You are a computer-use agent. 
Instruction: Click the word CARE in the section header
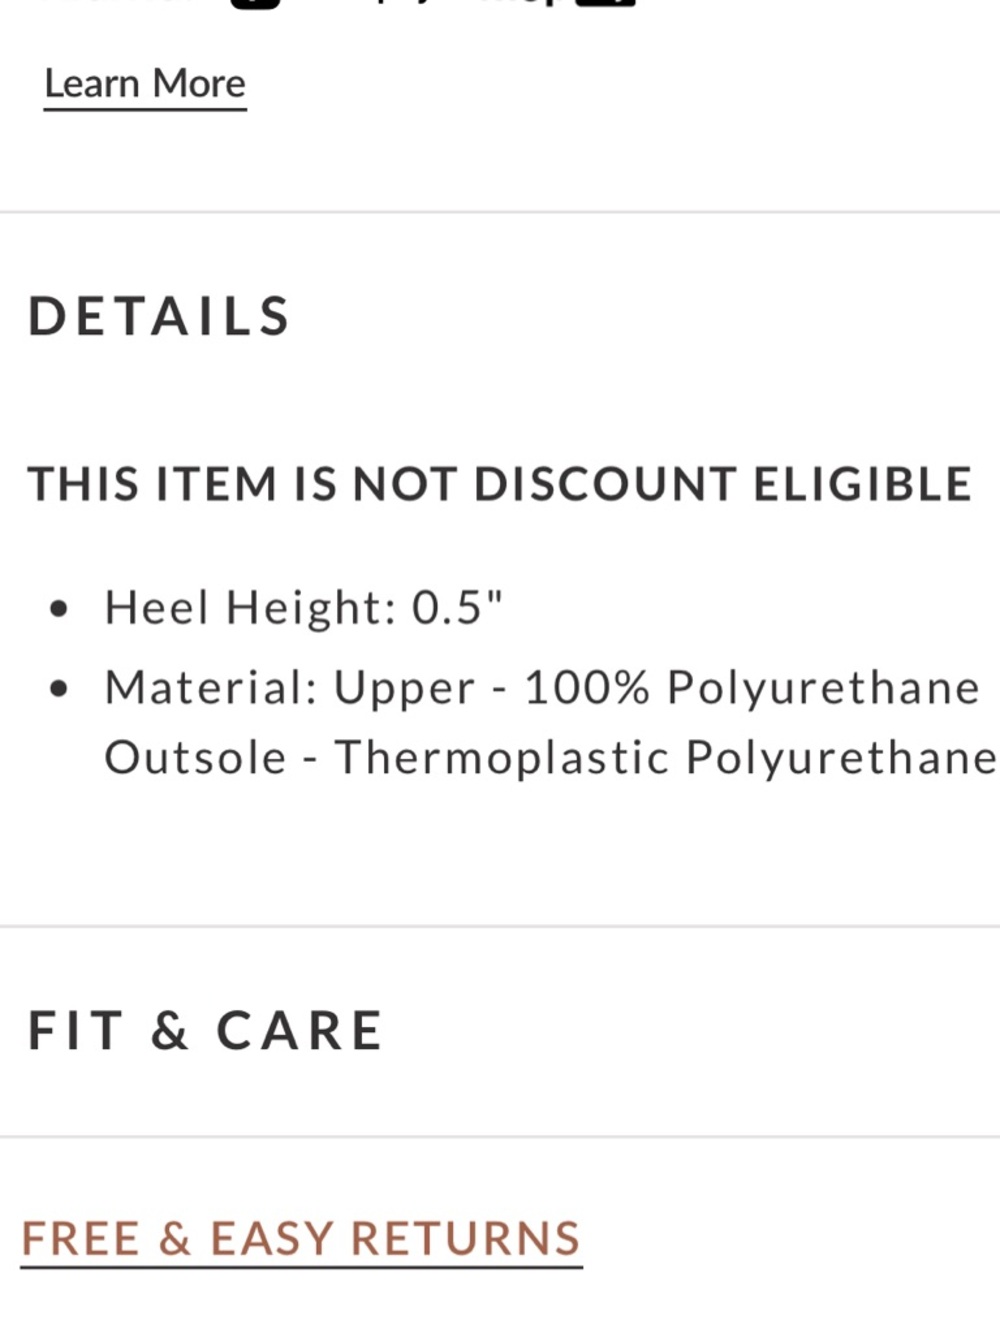(x=300, y=1031)
